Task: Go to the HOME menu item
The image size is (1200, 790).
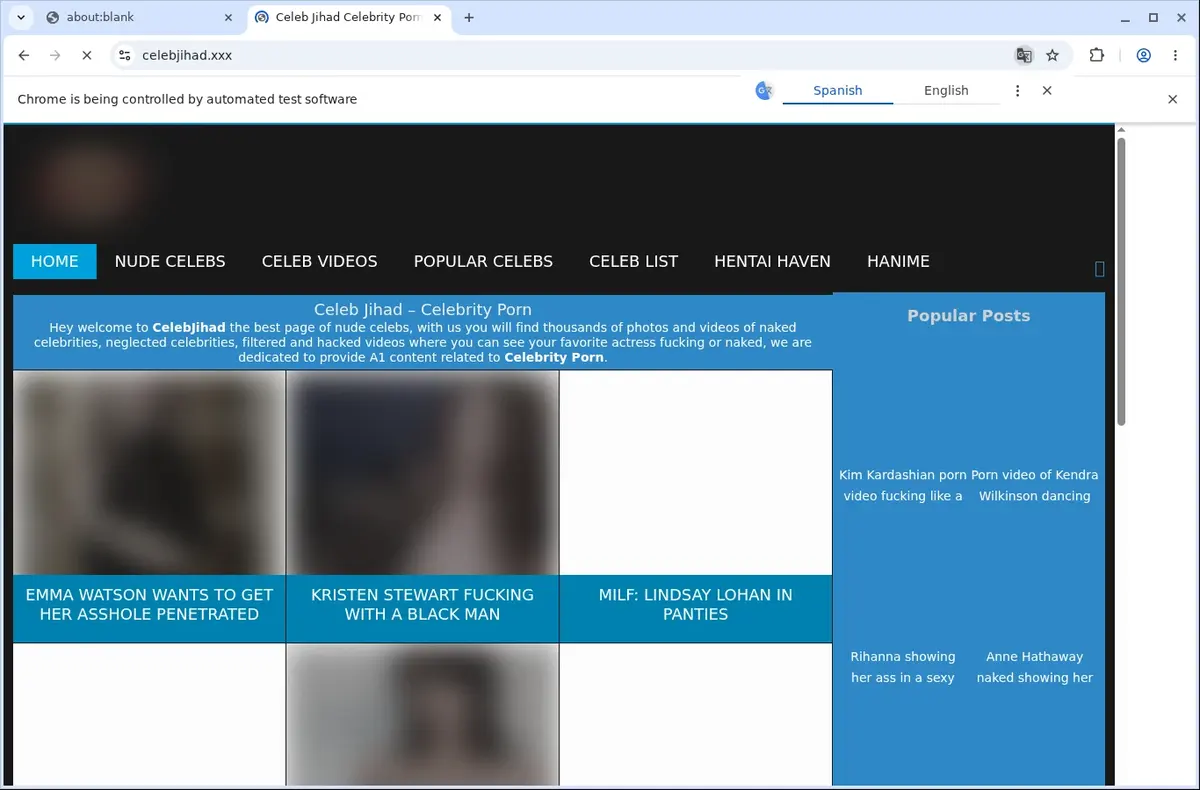Action: 55,261
